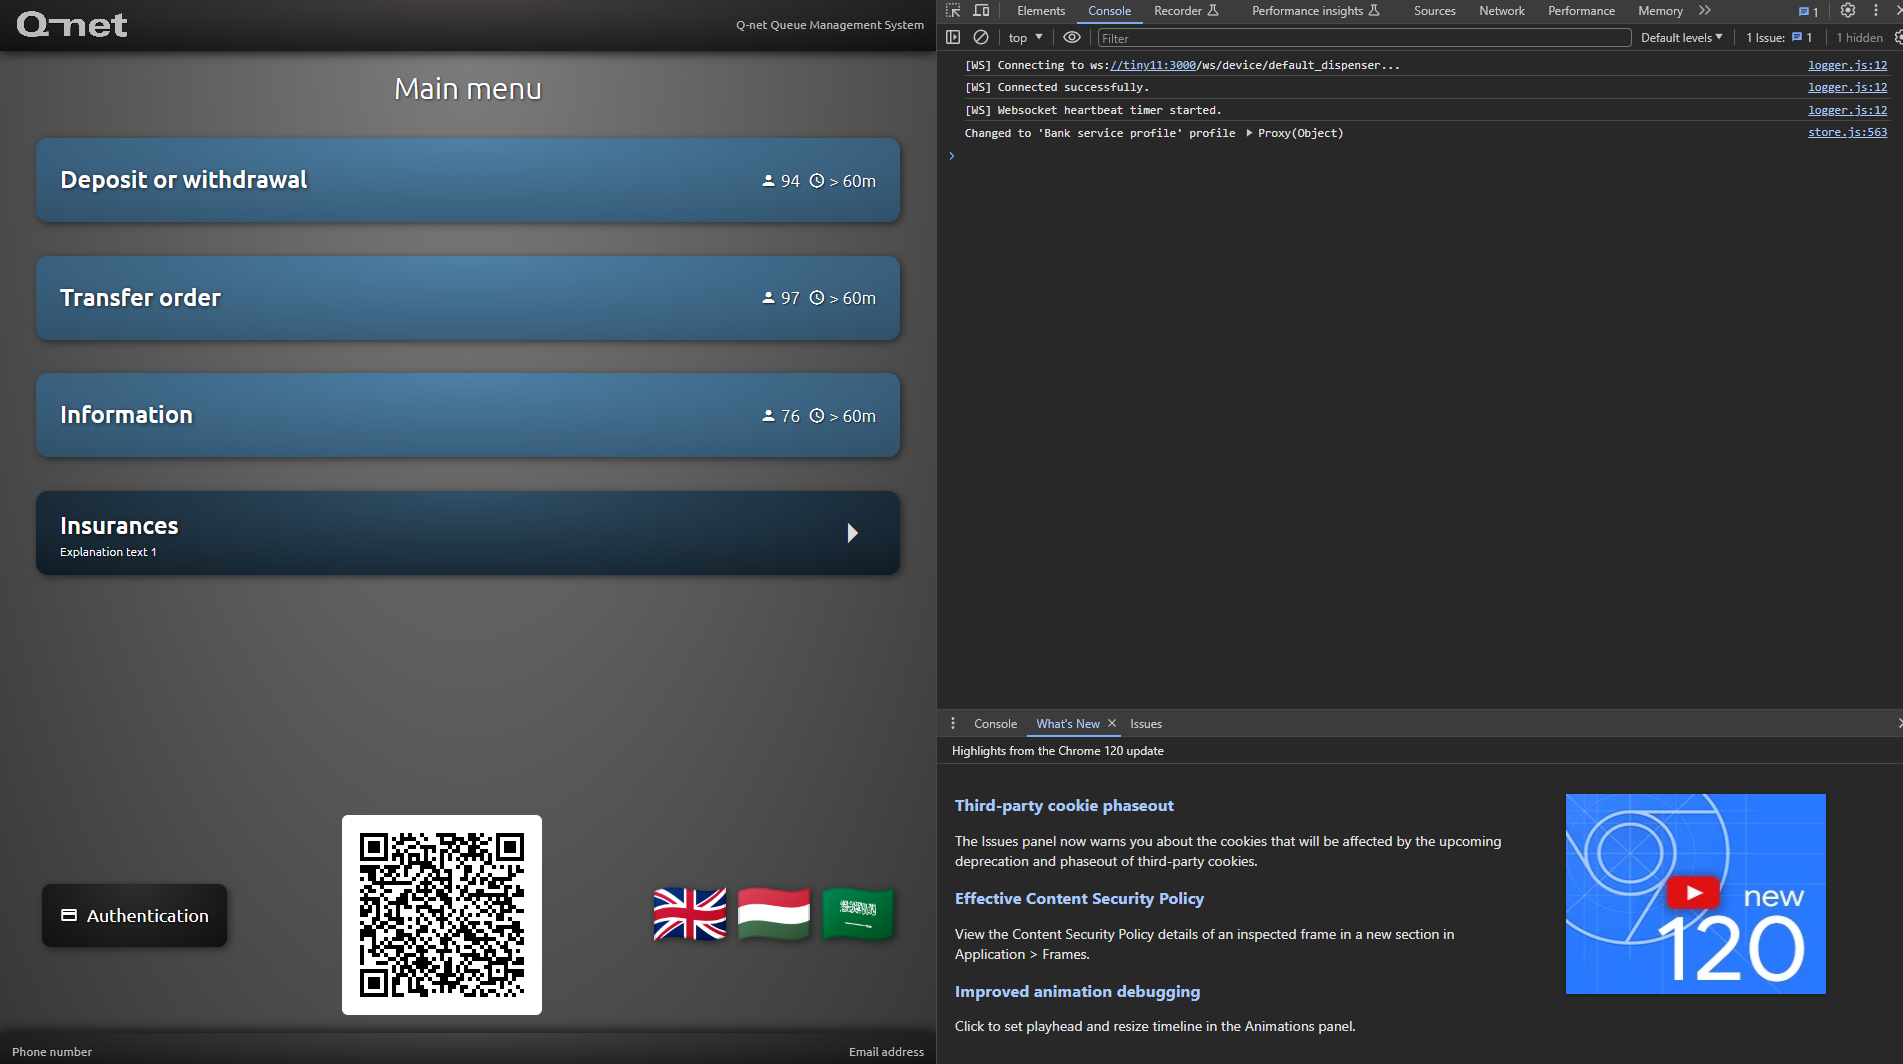Click the 'Phone number' footer text
The height and width of the screenshot is (1064, 1903).
52,1052
